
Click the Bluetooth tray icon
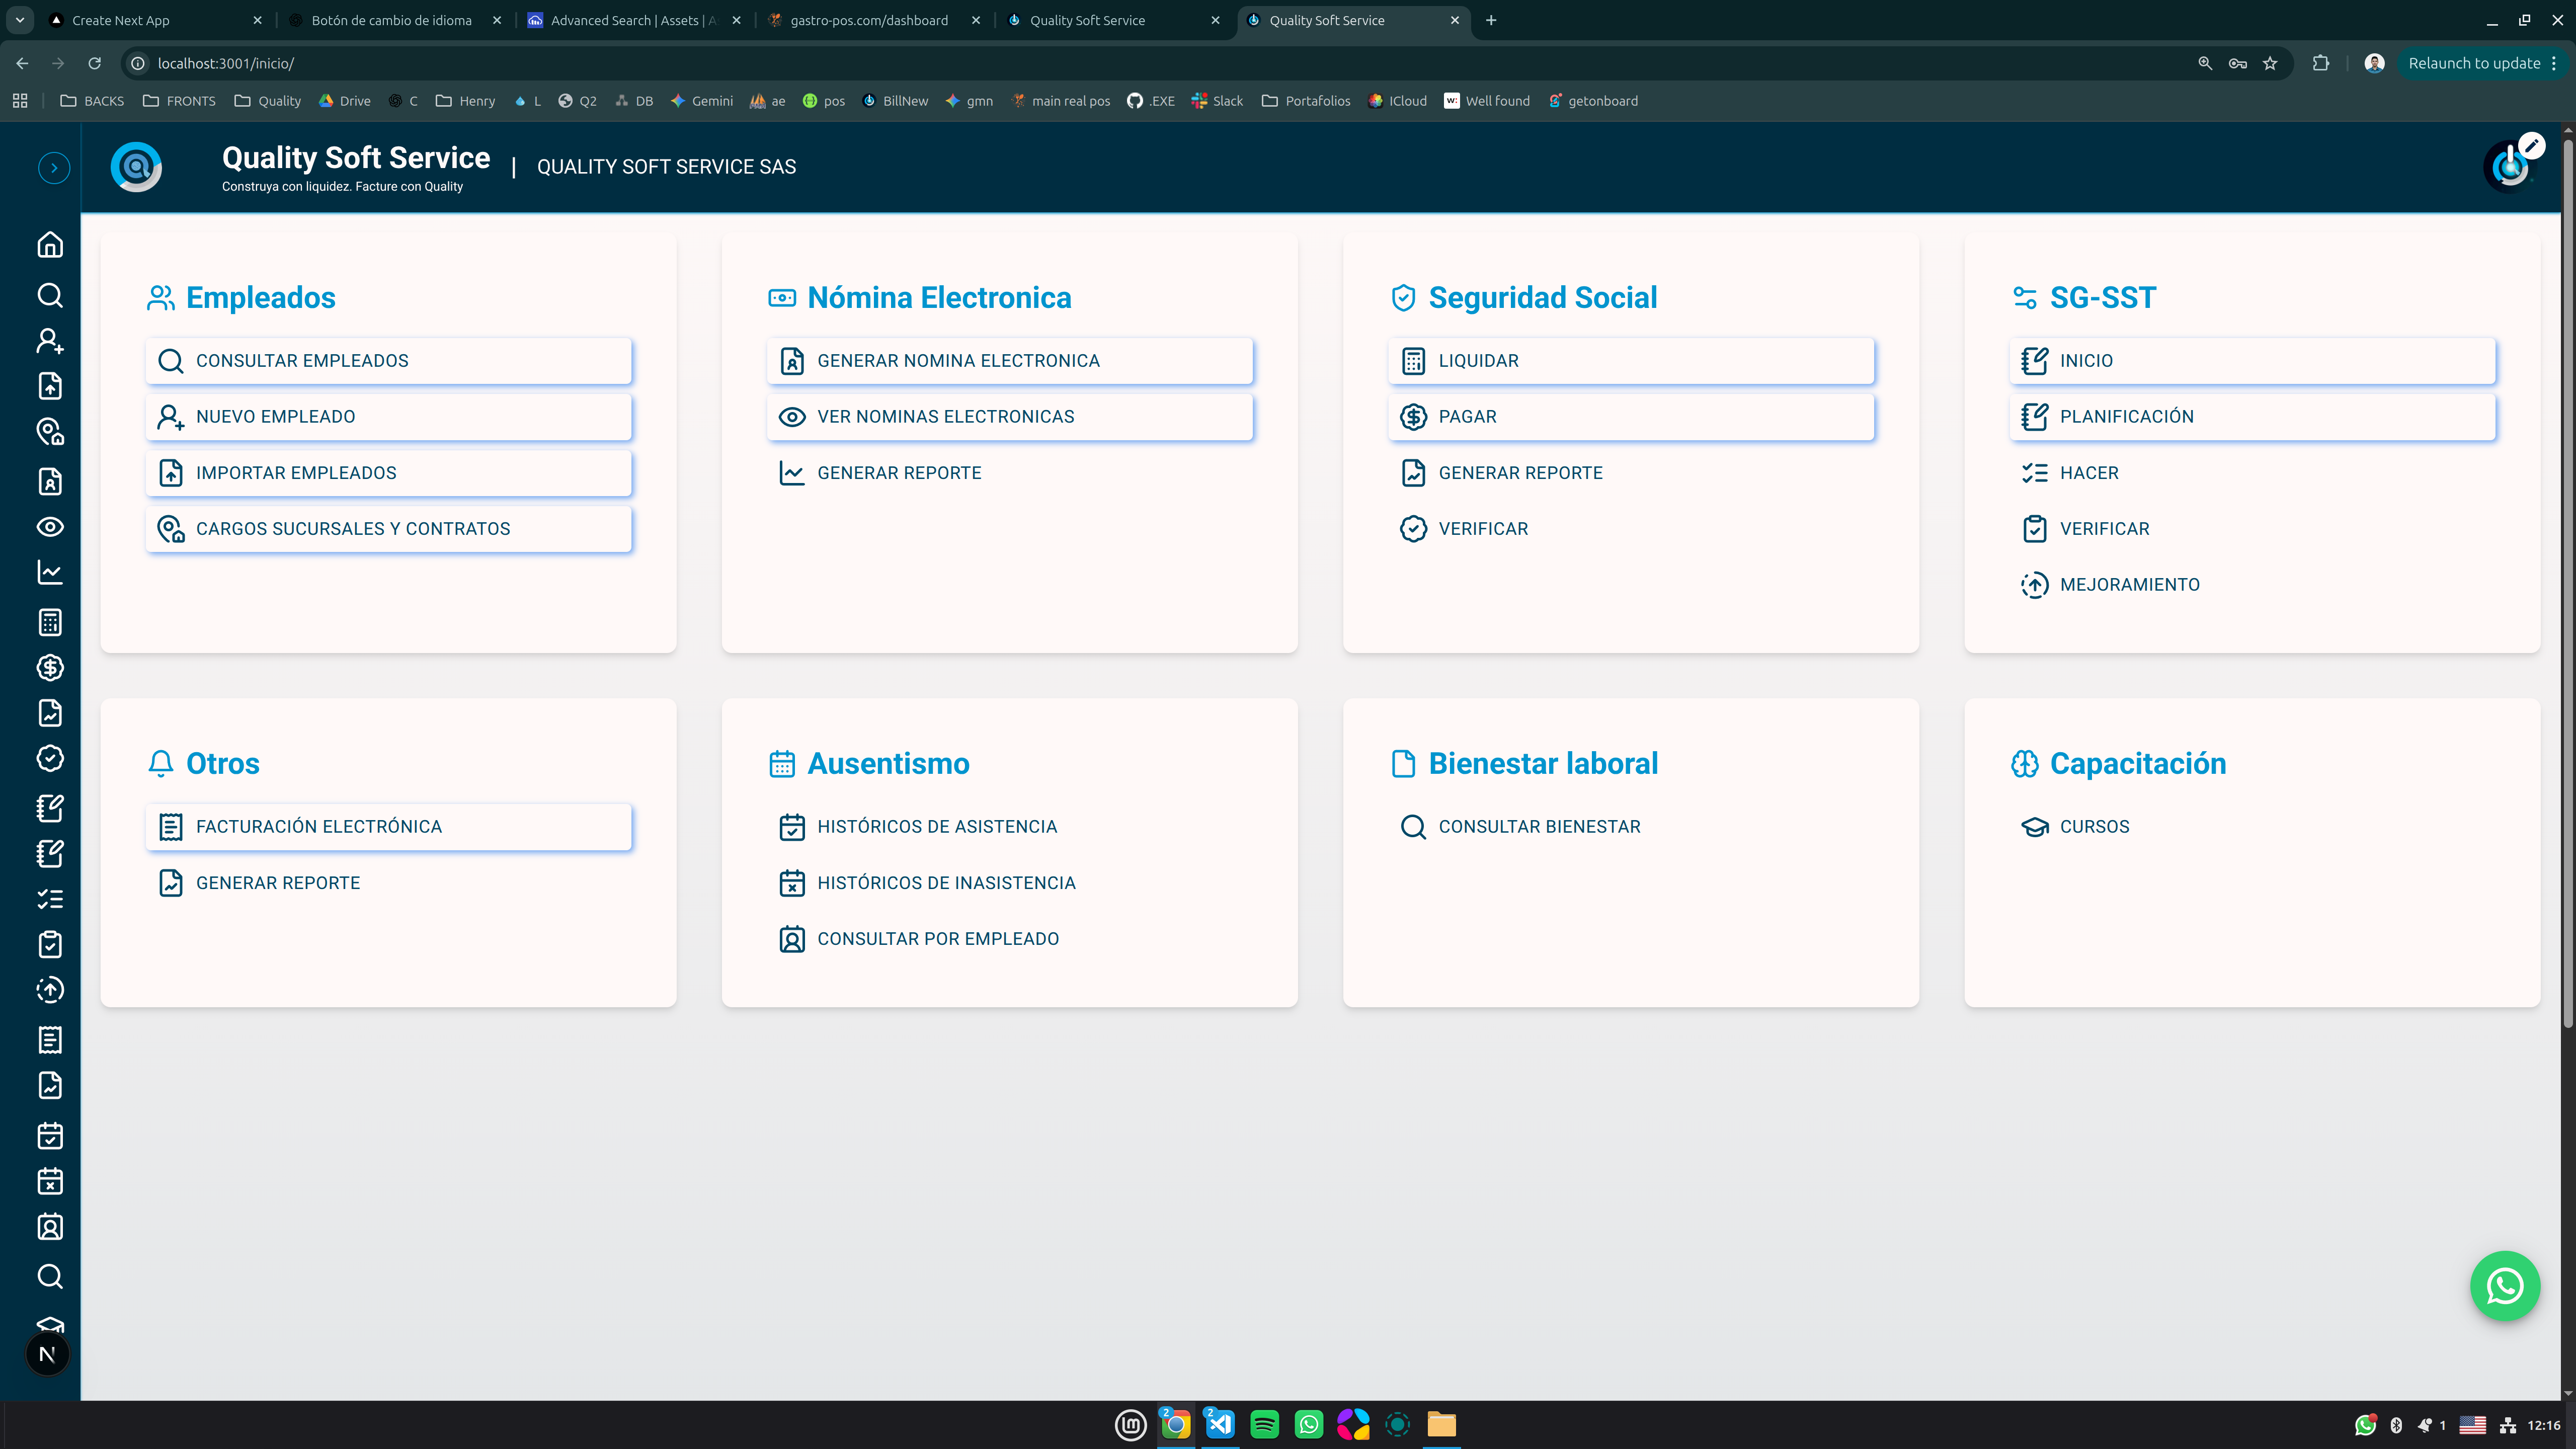[2396, 1425]
